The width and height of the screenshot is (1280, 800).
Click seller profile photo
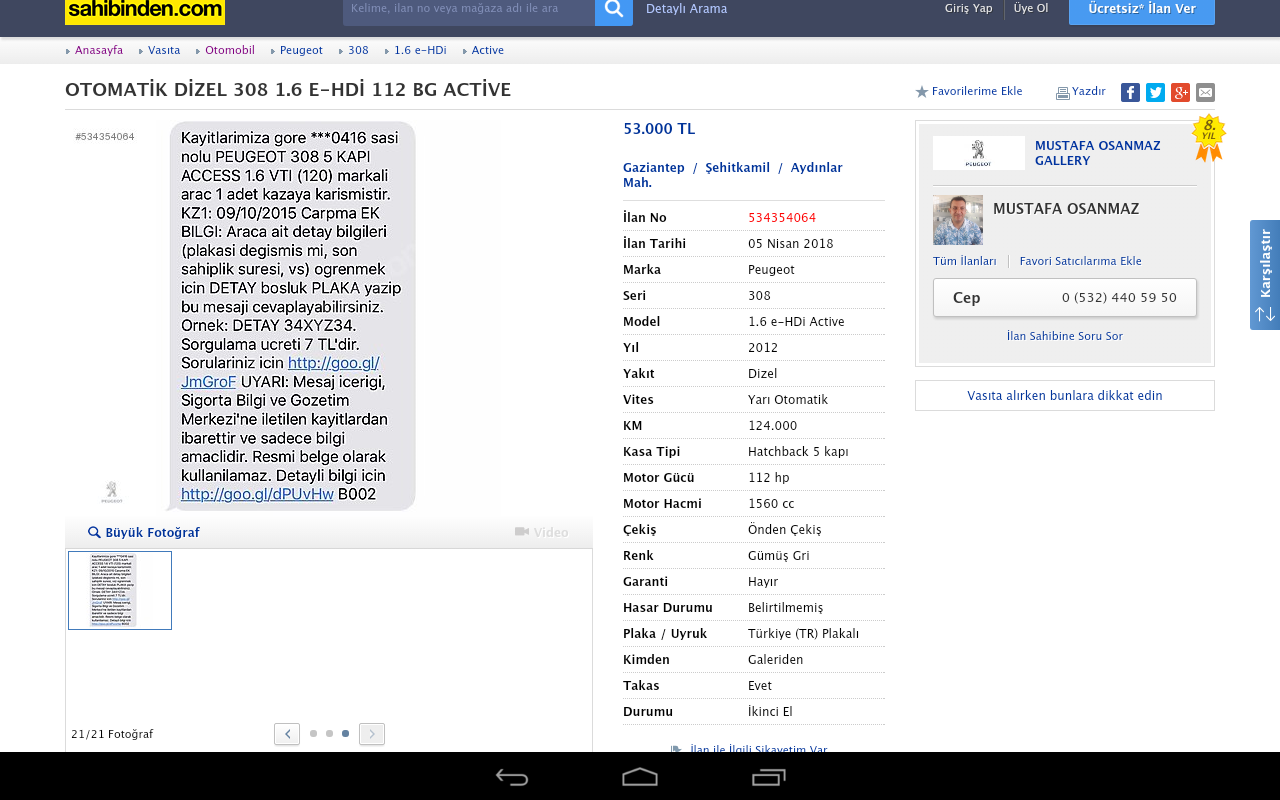(x=958, y=220)
